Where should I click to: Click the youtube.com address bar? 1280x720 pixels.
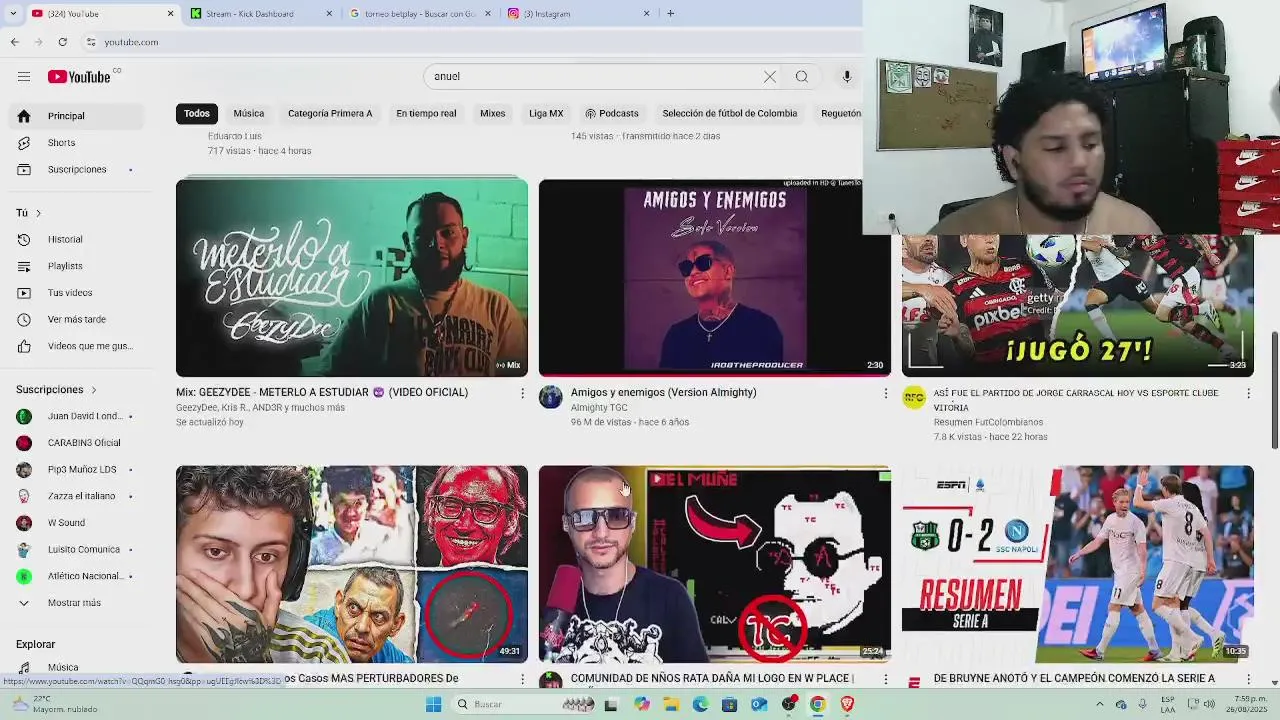(x=470, y=42)
